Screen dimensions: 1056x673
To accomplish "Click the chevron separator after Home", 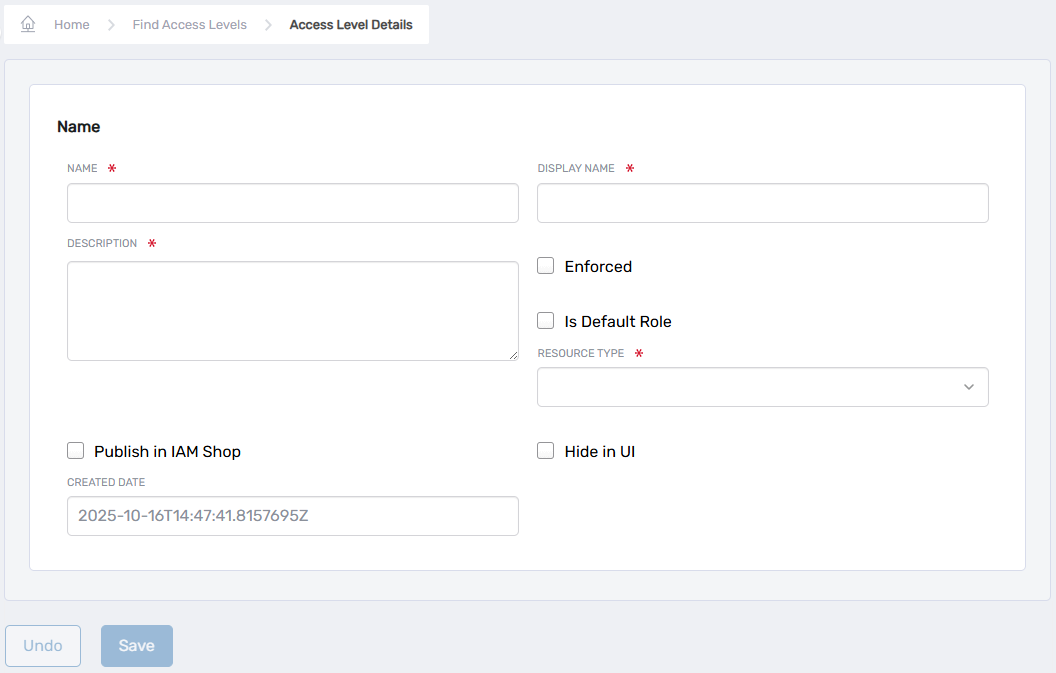I will tap(111, 25).
